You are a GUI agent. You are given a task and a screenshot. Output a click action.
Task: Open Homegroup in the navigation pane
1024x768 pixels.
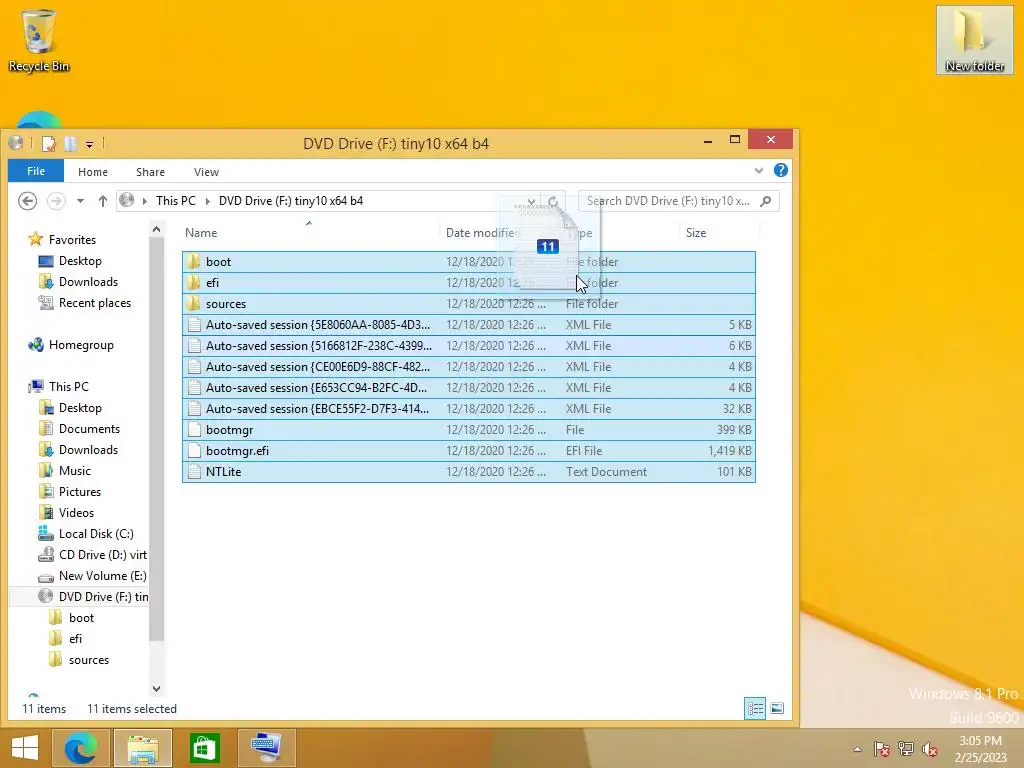point(81,345)
